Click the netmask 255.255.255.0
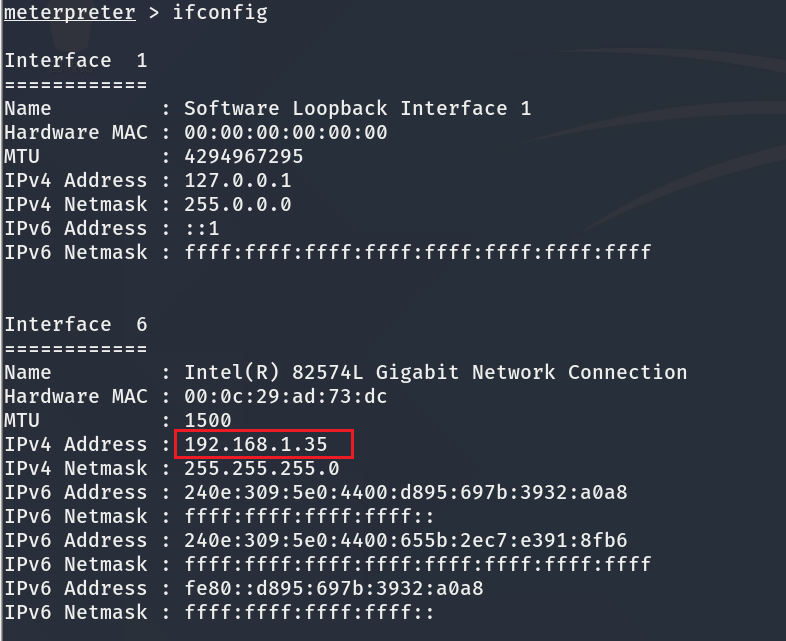 click(261, 468)
